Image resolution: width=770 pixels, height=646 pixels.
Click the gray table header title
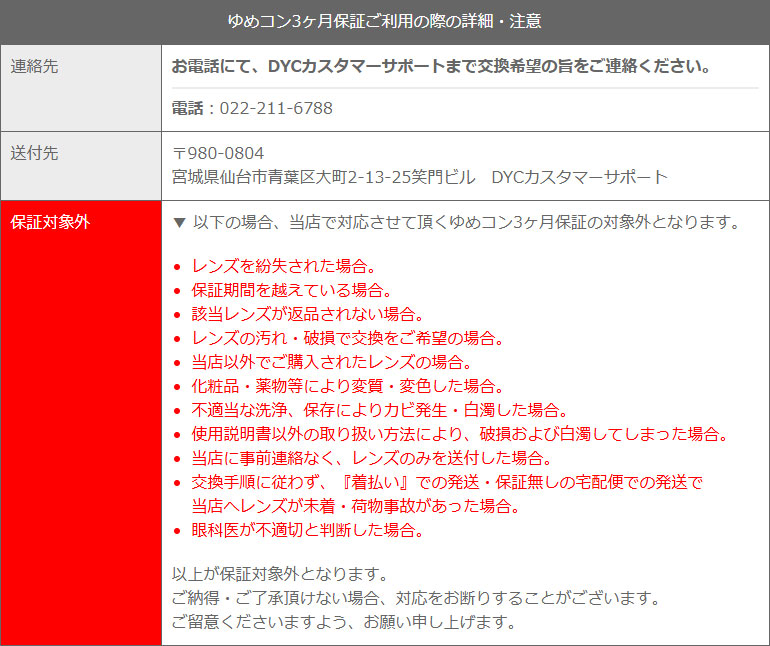click(x=385, y=22)
